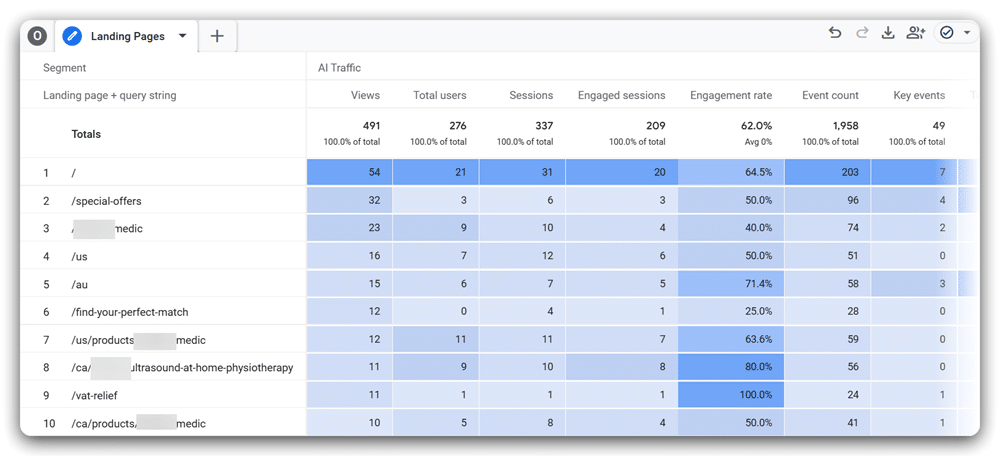Click the 64.5% engagement rate cell

[731, 172]
